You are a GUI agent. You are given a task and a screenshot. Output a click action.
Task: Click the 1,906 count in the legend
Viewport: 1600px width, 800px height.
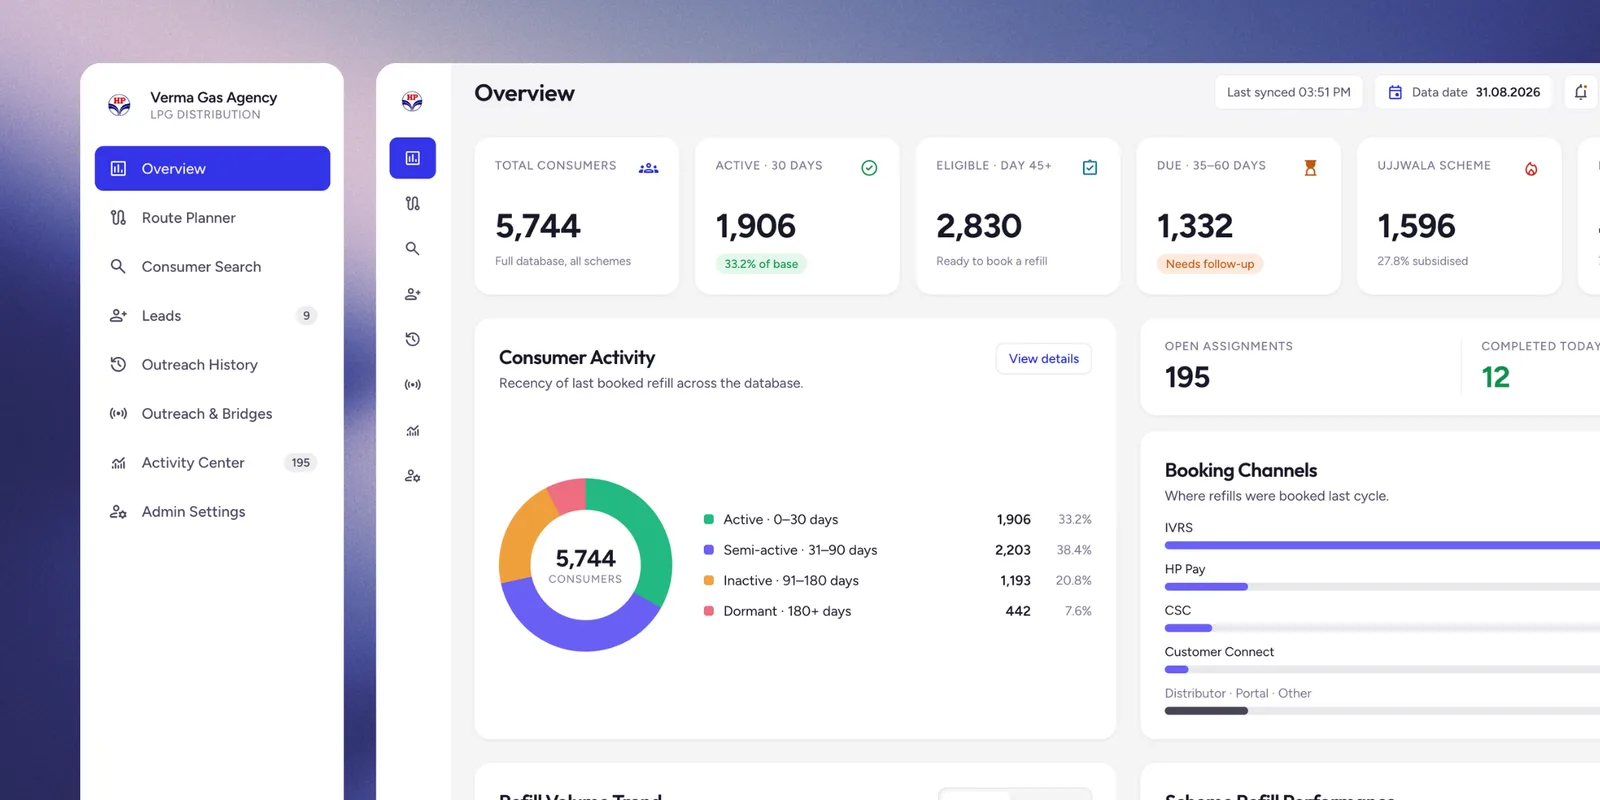pyautogui.click(x=1013, y=519)
